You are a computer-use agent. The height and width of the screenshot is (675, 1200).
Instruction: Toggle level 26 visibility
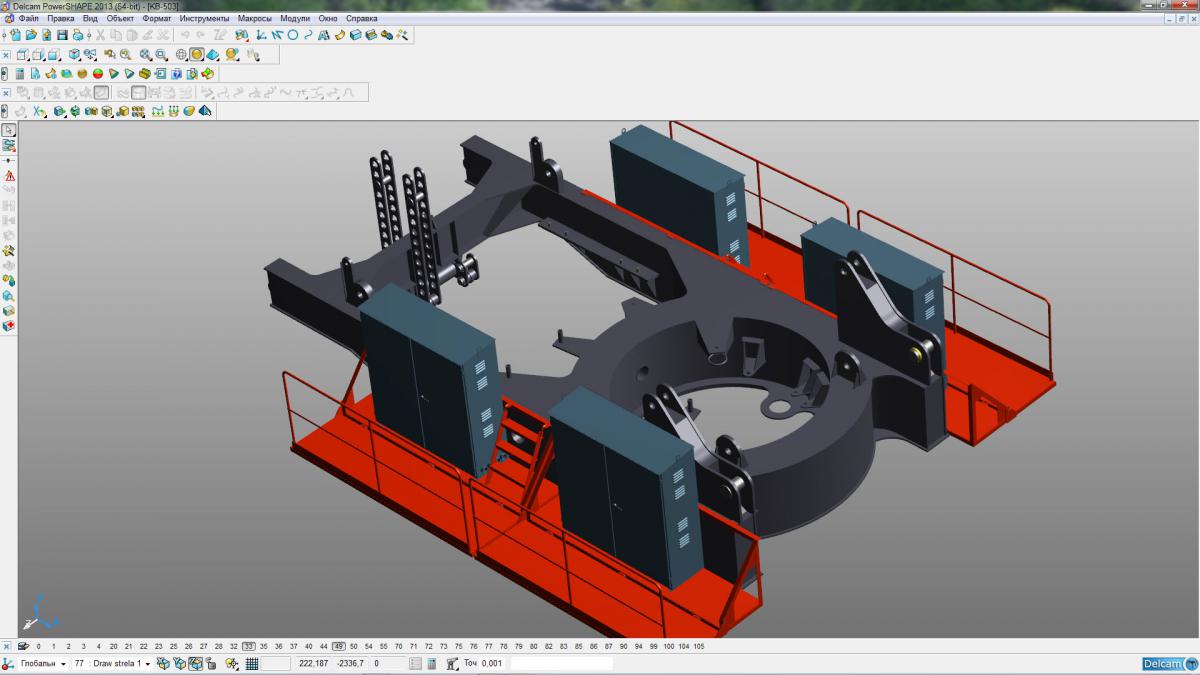(x=188, y=646)
